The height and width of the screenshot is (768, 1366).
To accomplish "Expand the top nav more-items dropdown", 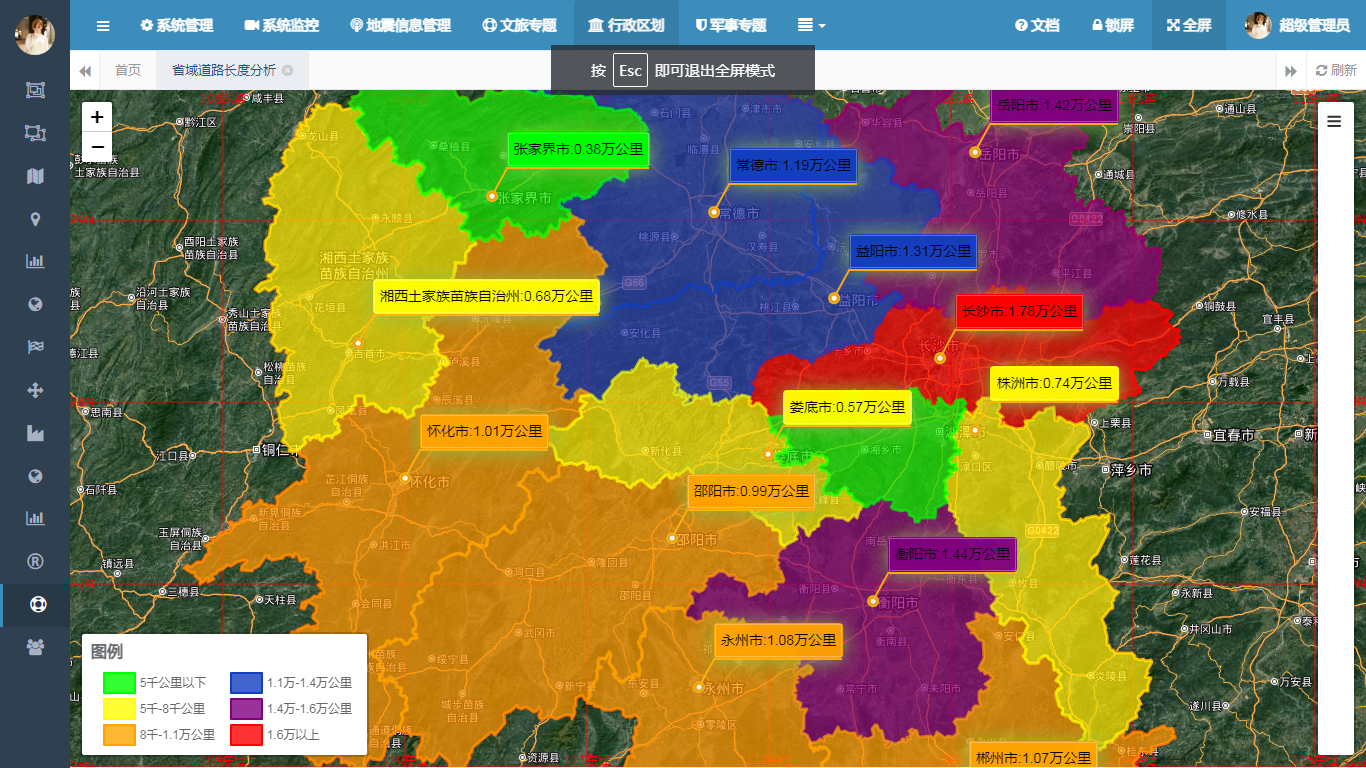I will [x=811, y=25].
